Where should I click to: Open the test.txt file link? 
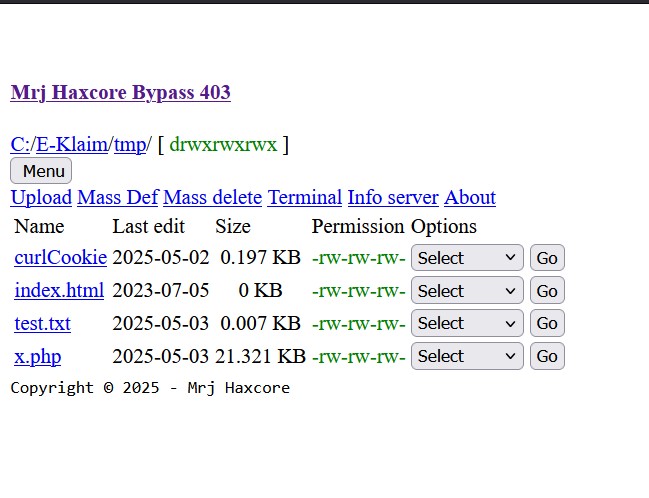click(43, 323)
